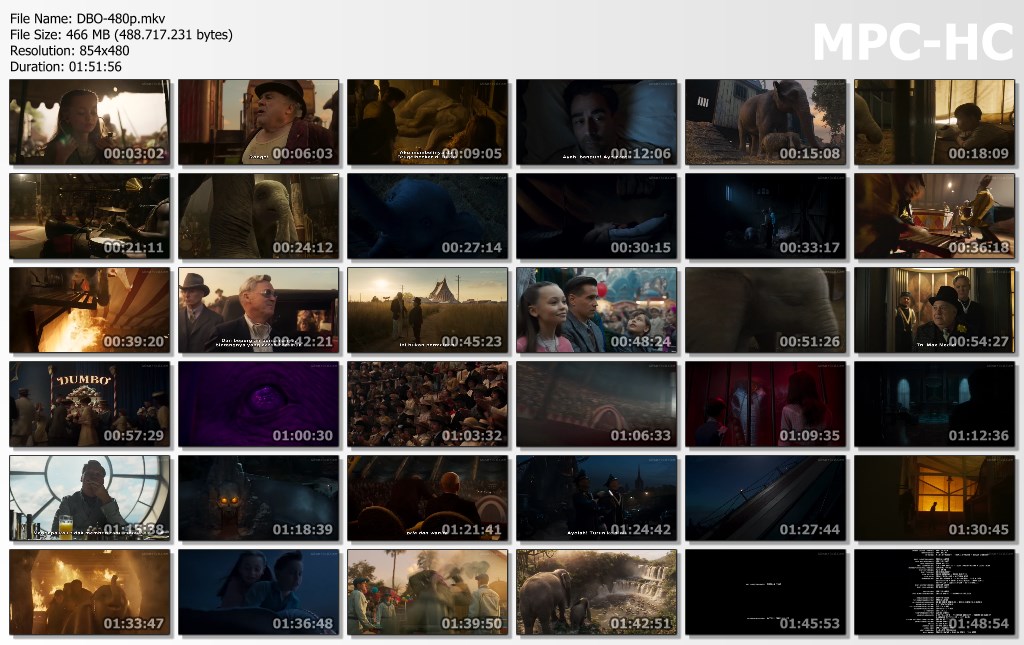This screenshot has width=1024, height=645.
Task: Click the crowd frame at 01:03:32
Action: click(428, 404)
